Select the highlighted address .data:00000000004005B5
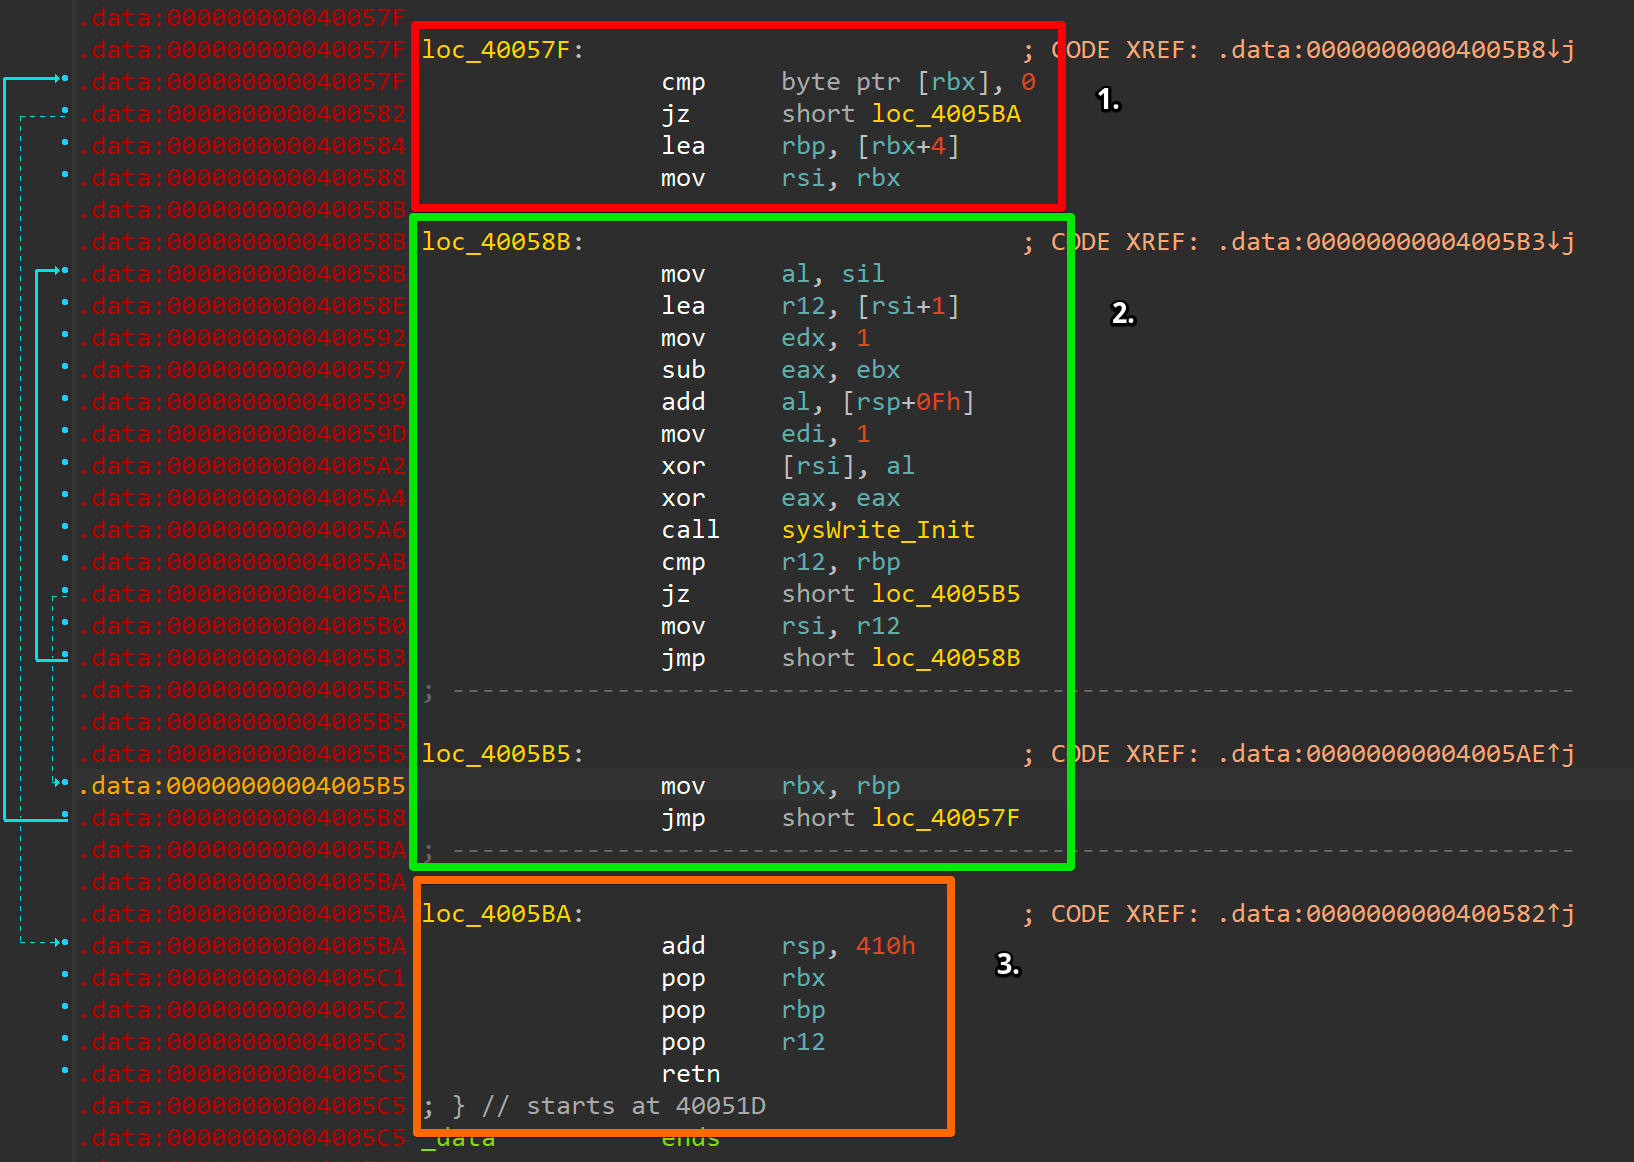Image resolution: width=1634 pixels, height=1162 pixels. [243, 786]
